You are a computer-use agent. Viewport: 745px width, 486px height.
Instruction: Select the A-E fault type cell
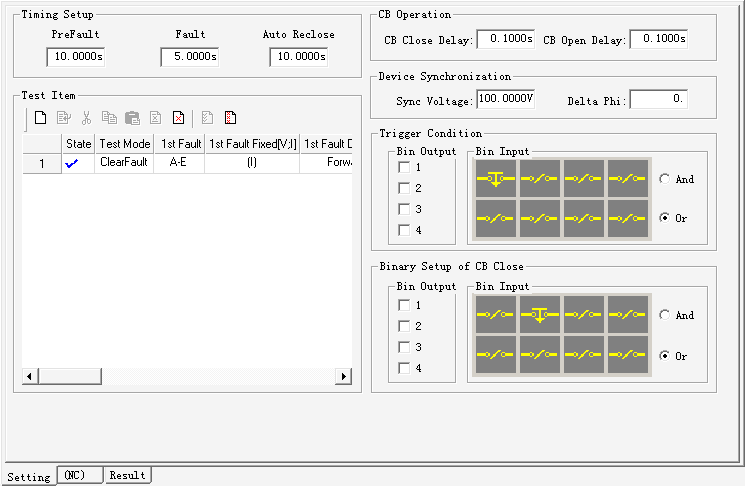point(179,162)
